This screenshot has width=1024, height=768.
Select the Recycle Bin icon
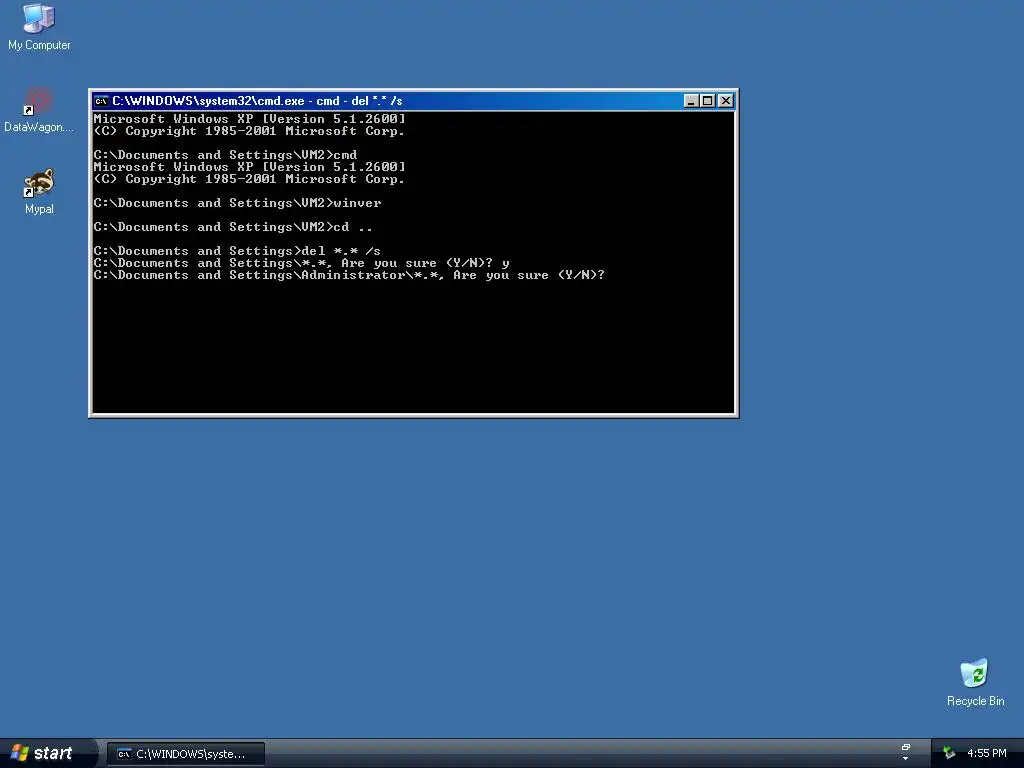pyautogui.click(x=975, y=682)
